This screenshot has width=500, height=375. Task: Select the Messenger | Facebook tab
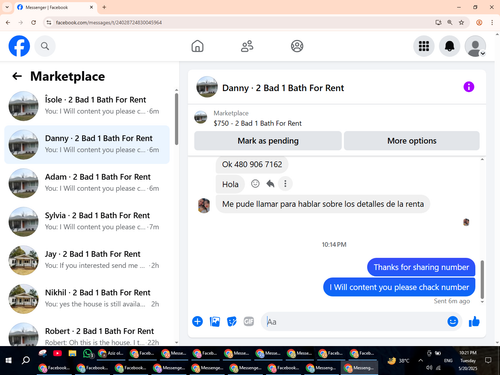click(55, 7)
